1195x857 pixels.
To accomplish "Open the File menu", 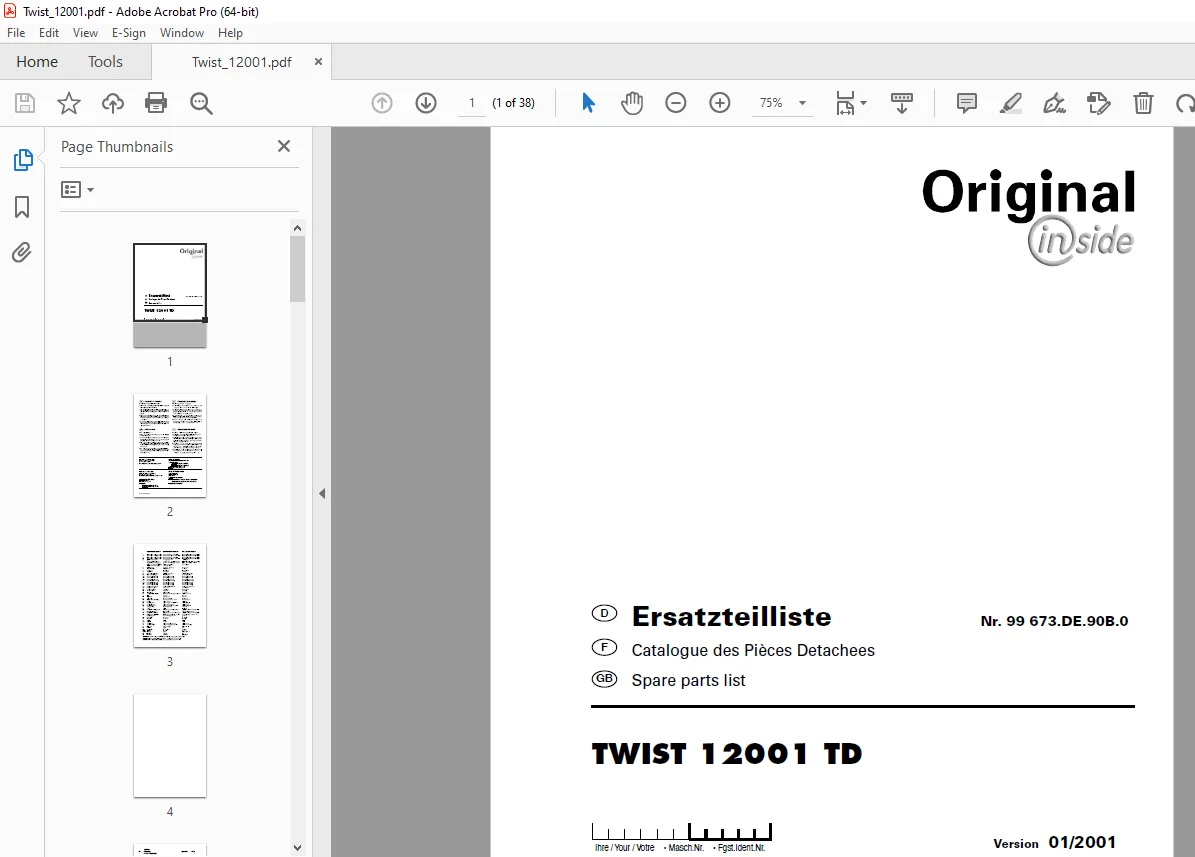I will click(16, 33).
